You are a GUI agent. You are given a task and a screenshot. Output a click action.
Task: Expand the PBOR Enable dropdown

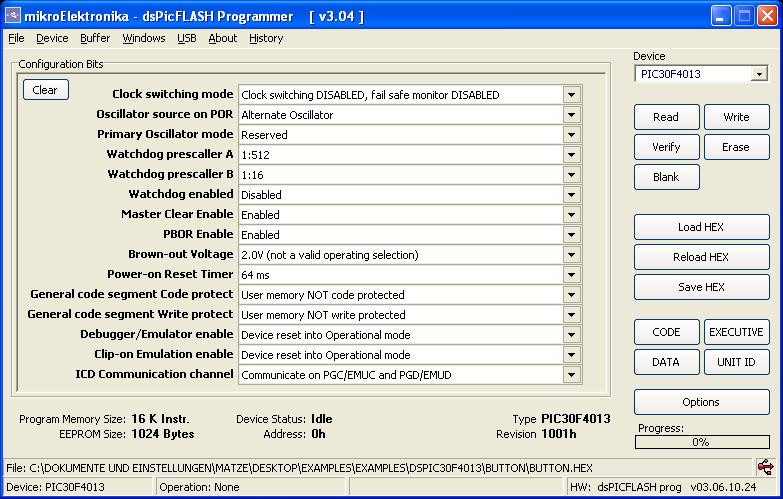click(571, 235)
